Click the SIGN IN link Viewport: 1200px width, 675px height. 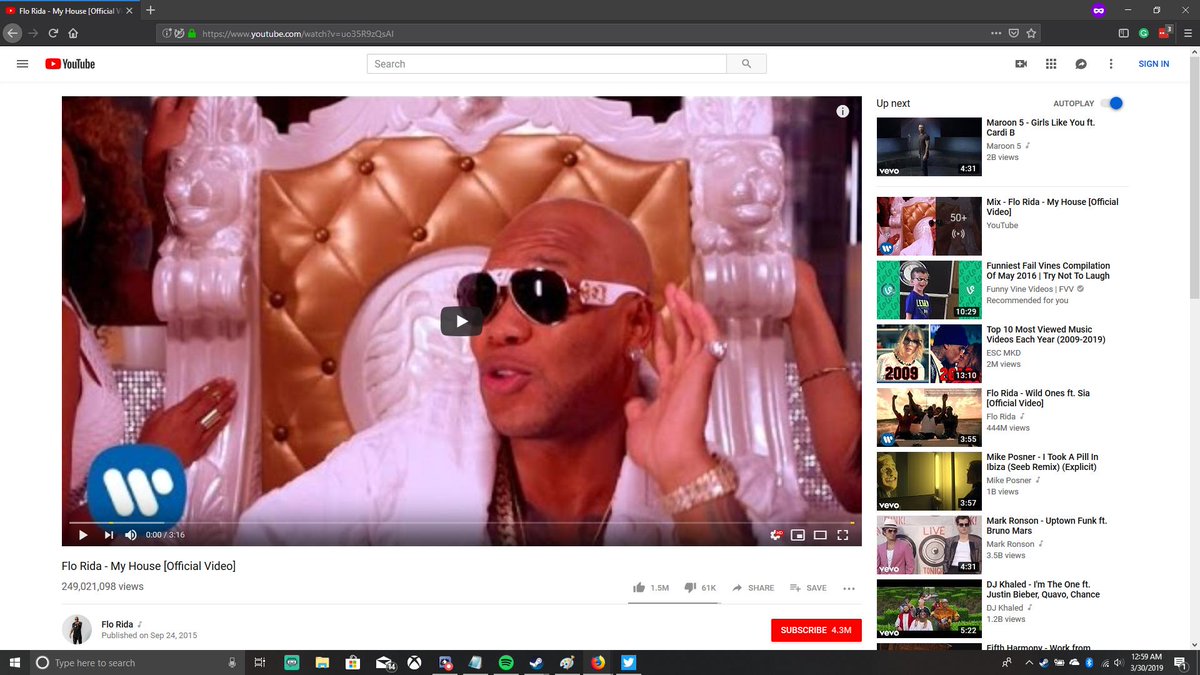coord(1153,64)
